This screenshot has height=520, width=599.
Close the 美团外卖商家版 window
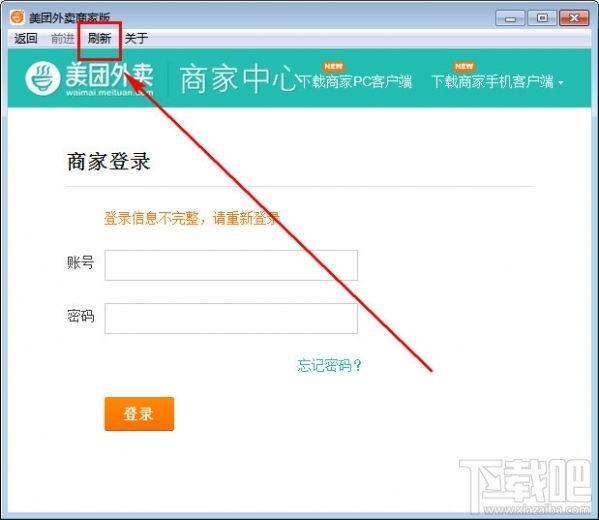[574, 18]
